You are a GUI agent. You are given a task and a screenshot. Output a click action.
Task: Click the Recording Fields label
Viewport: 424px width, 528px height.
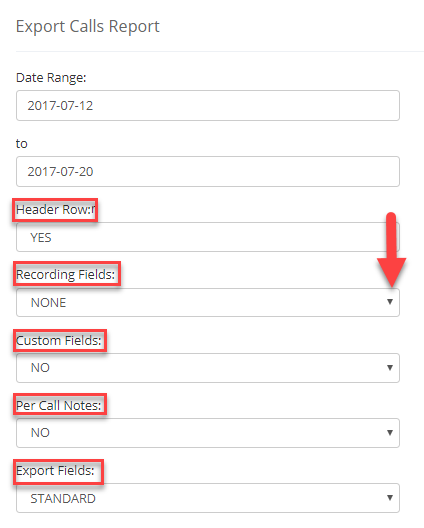pos(66,274)
